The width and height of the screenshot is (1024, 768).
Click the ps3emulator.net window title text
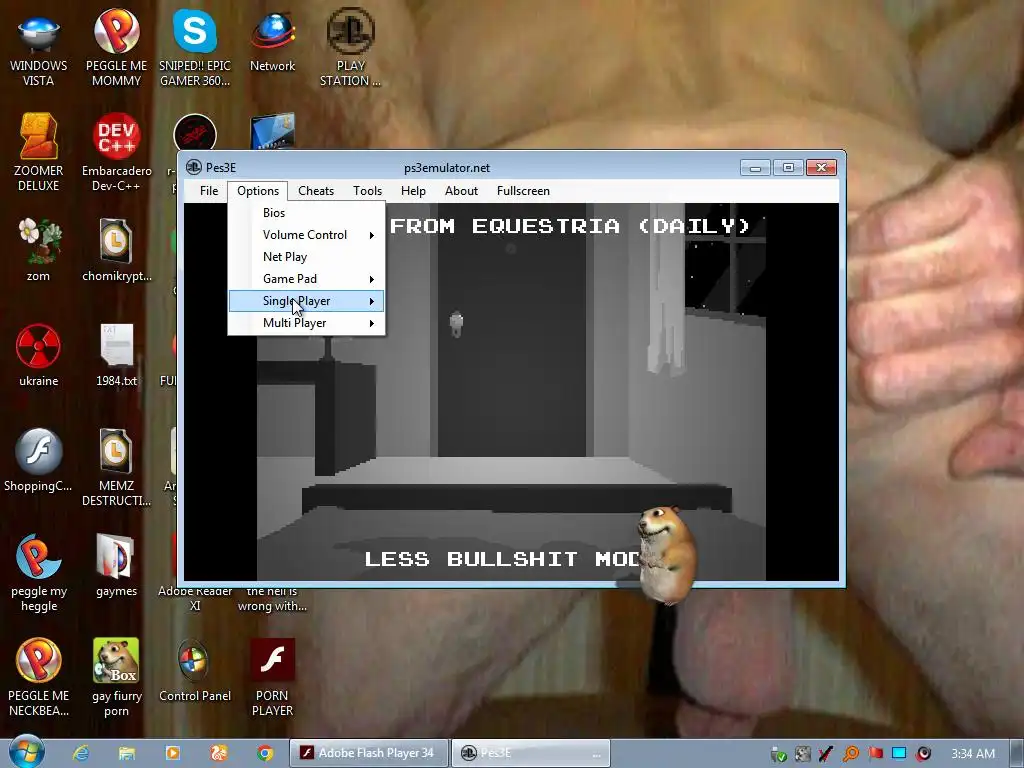click(x=447, y=168)
